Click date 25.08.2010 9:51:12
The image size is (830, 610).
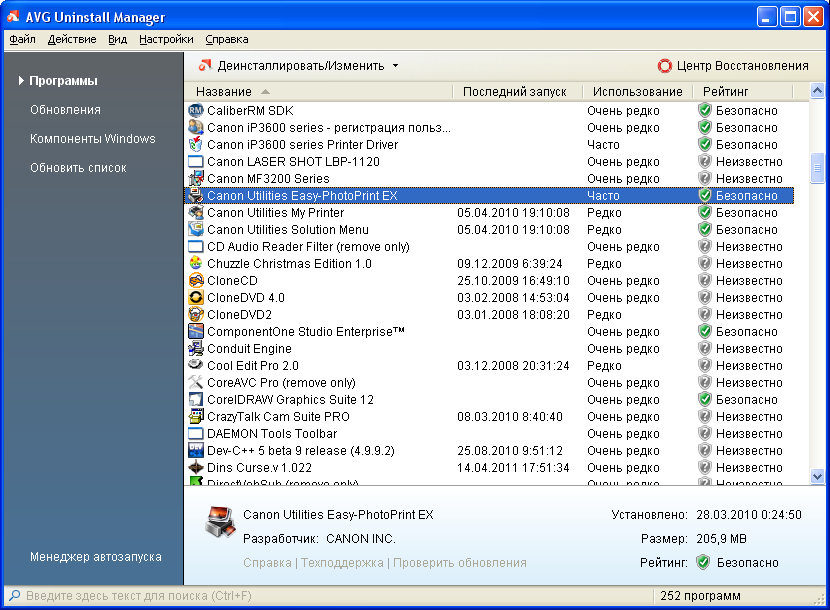pos(510,450)
